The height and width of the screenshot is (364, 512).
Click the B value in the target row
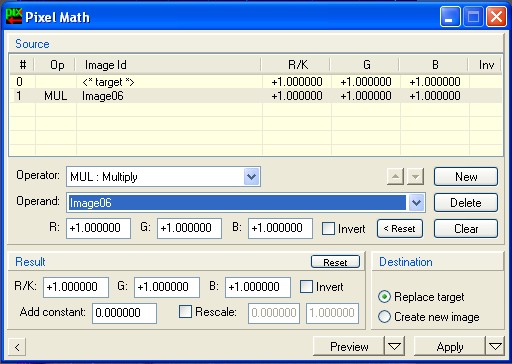[x=435, y=82]
